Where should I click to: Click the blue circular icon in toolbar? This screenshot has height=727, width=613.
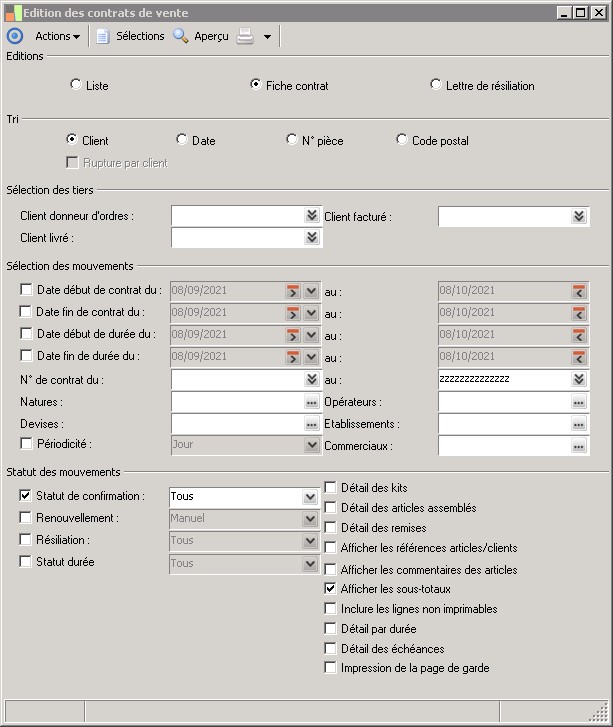(14, 36)
